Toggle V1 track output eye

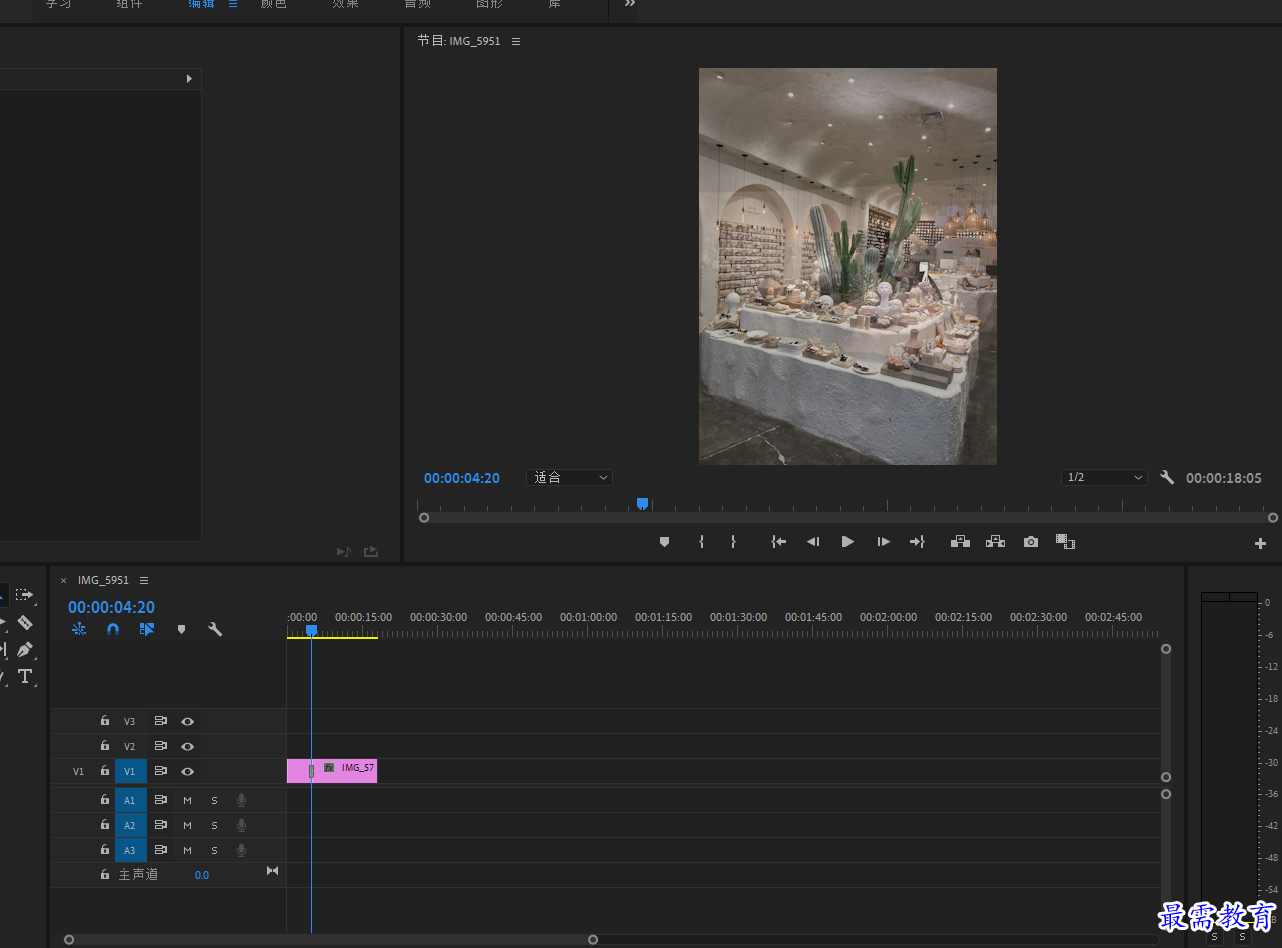187,771
